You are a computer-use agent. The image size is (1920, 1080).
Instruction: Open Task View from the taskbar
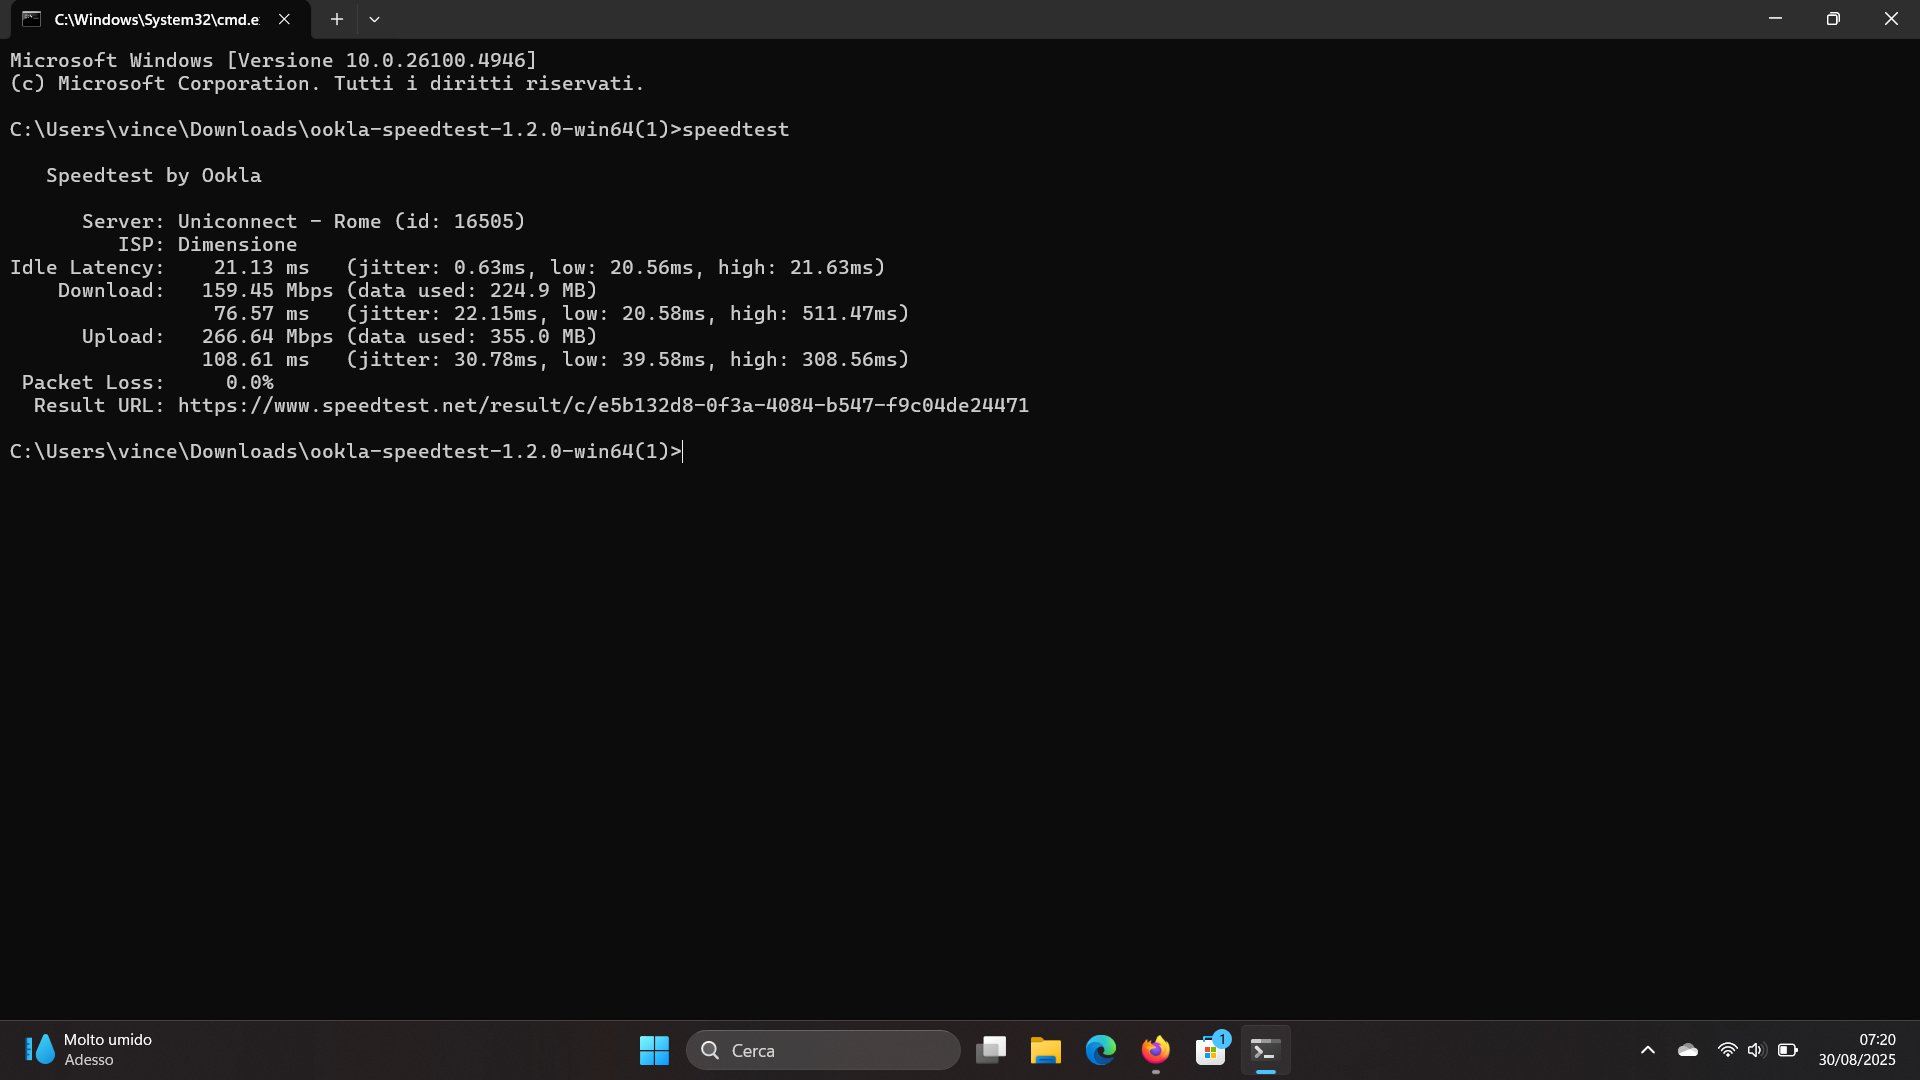point(991,1050)
